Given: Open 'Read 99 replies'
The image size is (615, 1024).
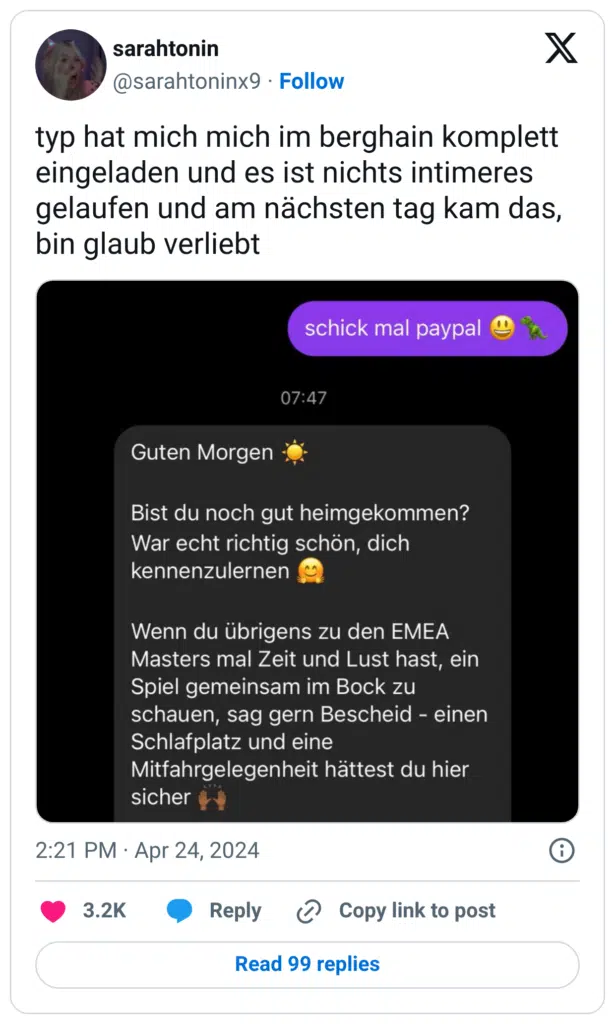Looking at the screenshot, I should [x=307, y=964].
